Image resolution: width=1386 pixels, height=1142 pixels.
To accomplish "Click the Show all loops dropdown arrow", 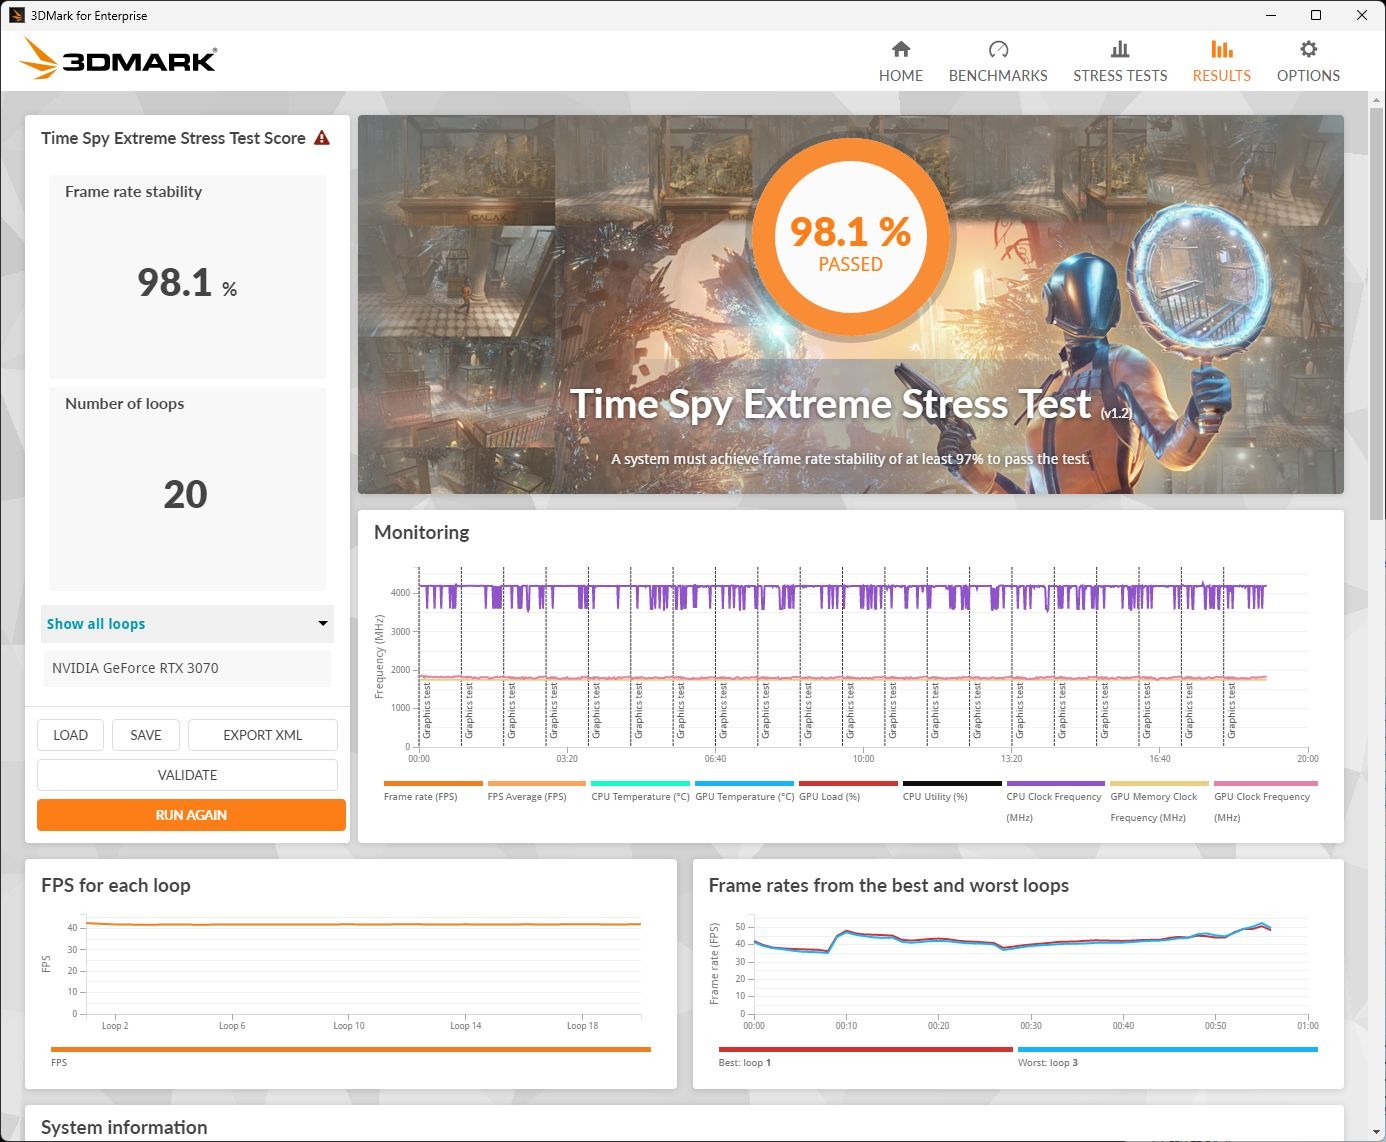I will (323, 624).
